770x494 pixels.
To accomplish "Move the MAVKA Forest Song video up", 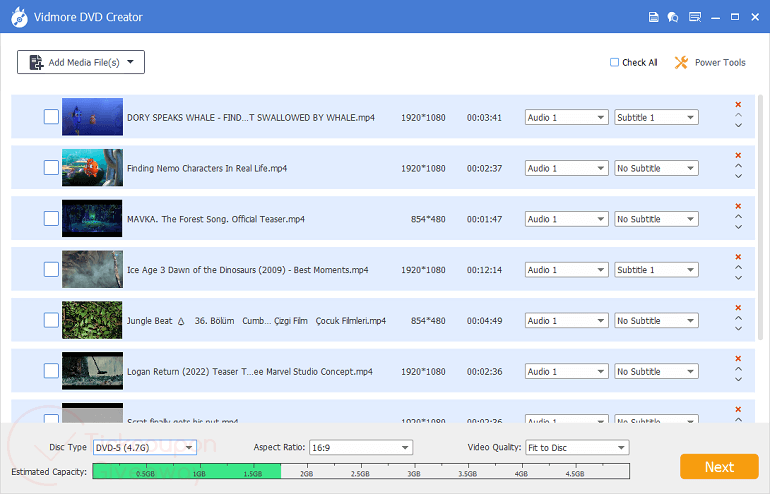I will 738,217.
